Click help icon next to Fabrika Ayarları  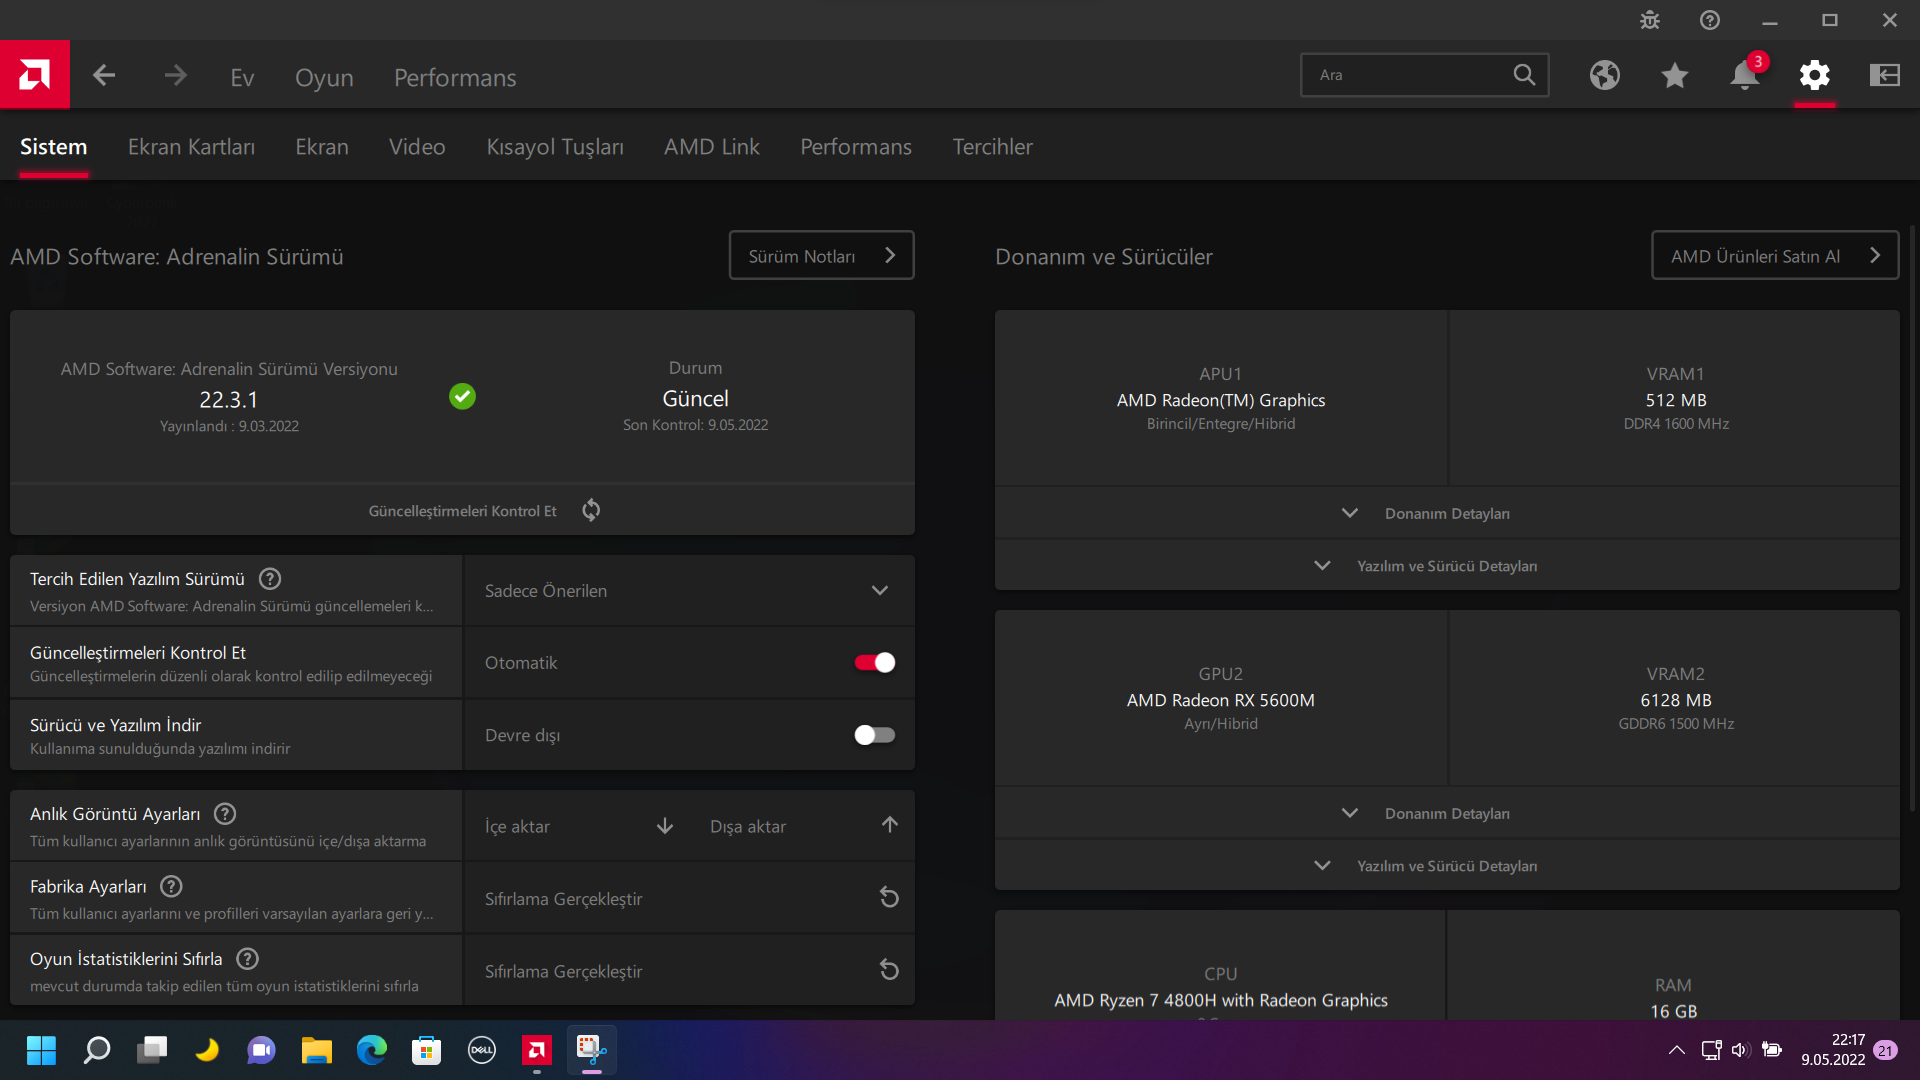171,886
